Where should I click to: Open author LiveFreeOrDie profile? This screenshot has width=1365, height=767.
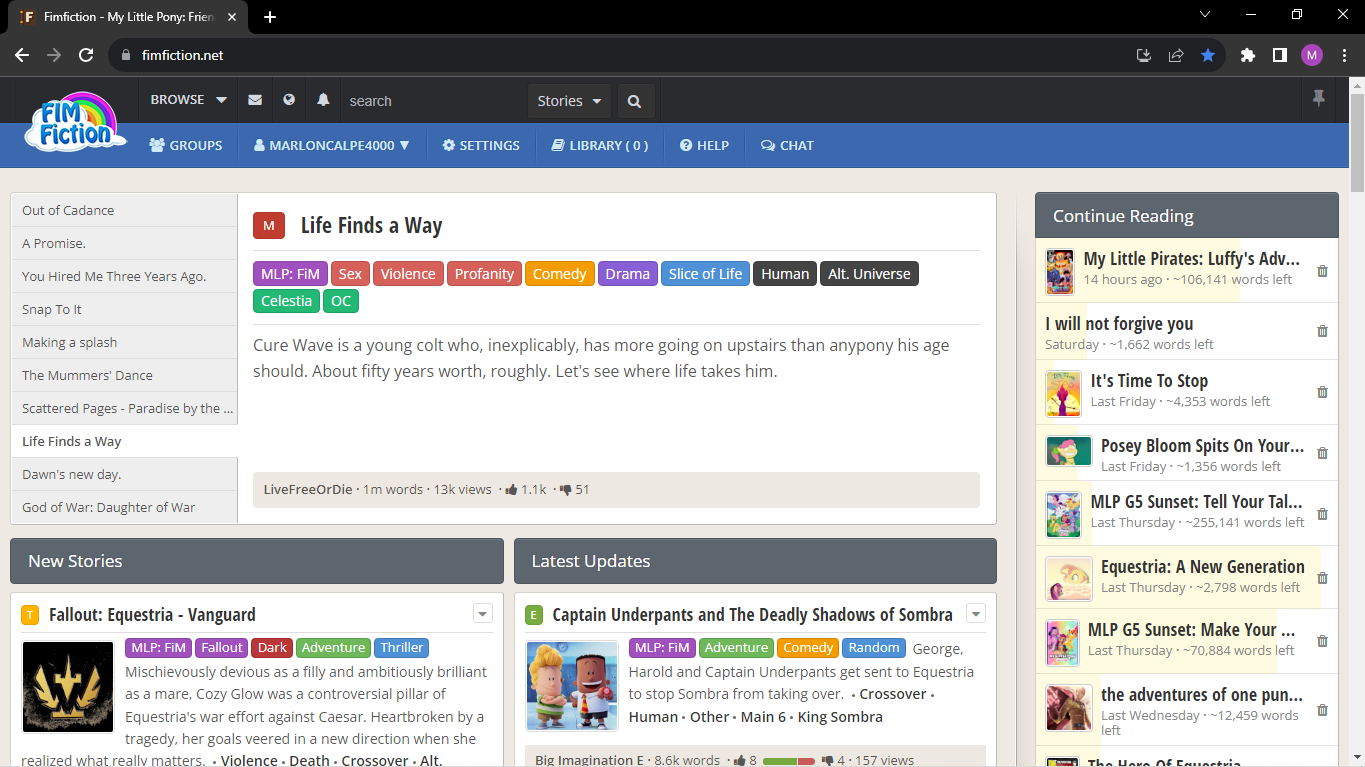tap(308, 490)
